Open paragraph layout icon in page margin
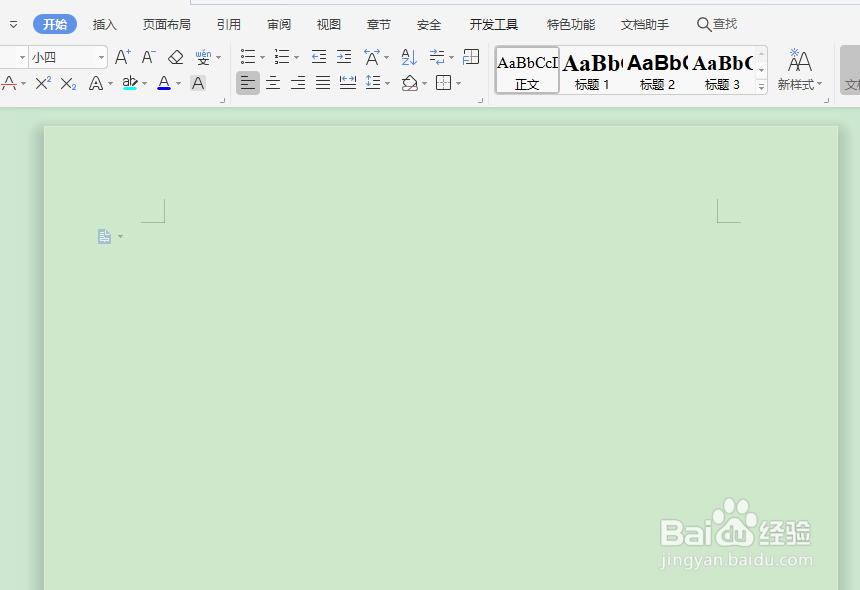The width and height of the screenshot is (860, 590). [x=104, y=236]
